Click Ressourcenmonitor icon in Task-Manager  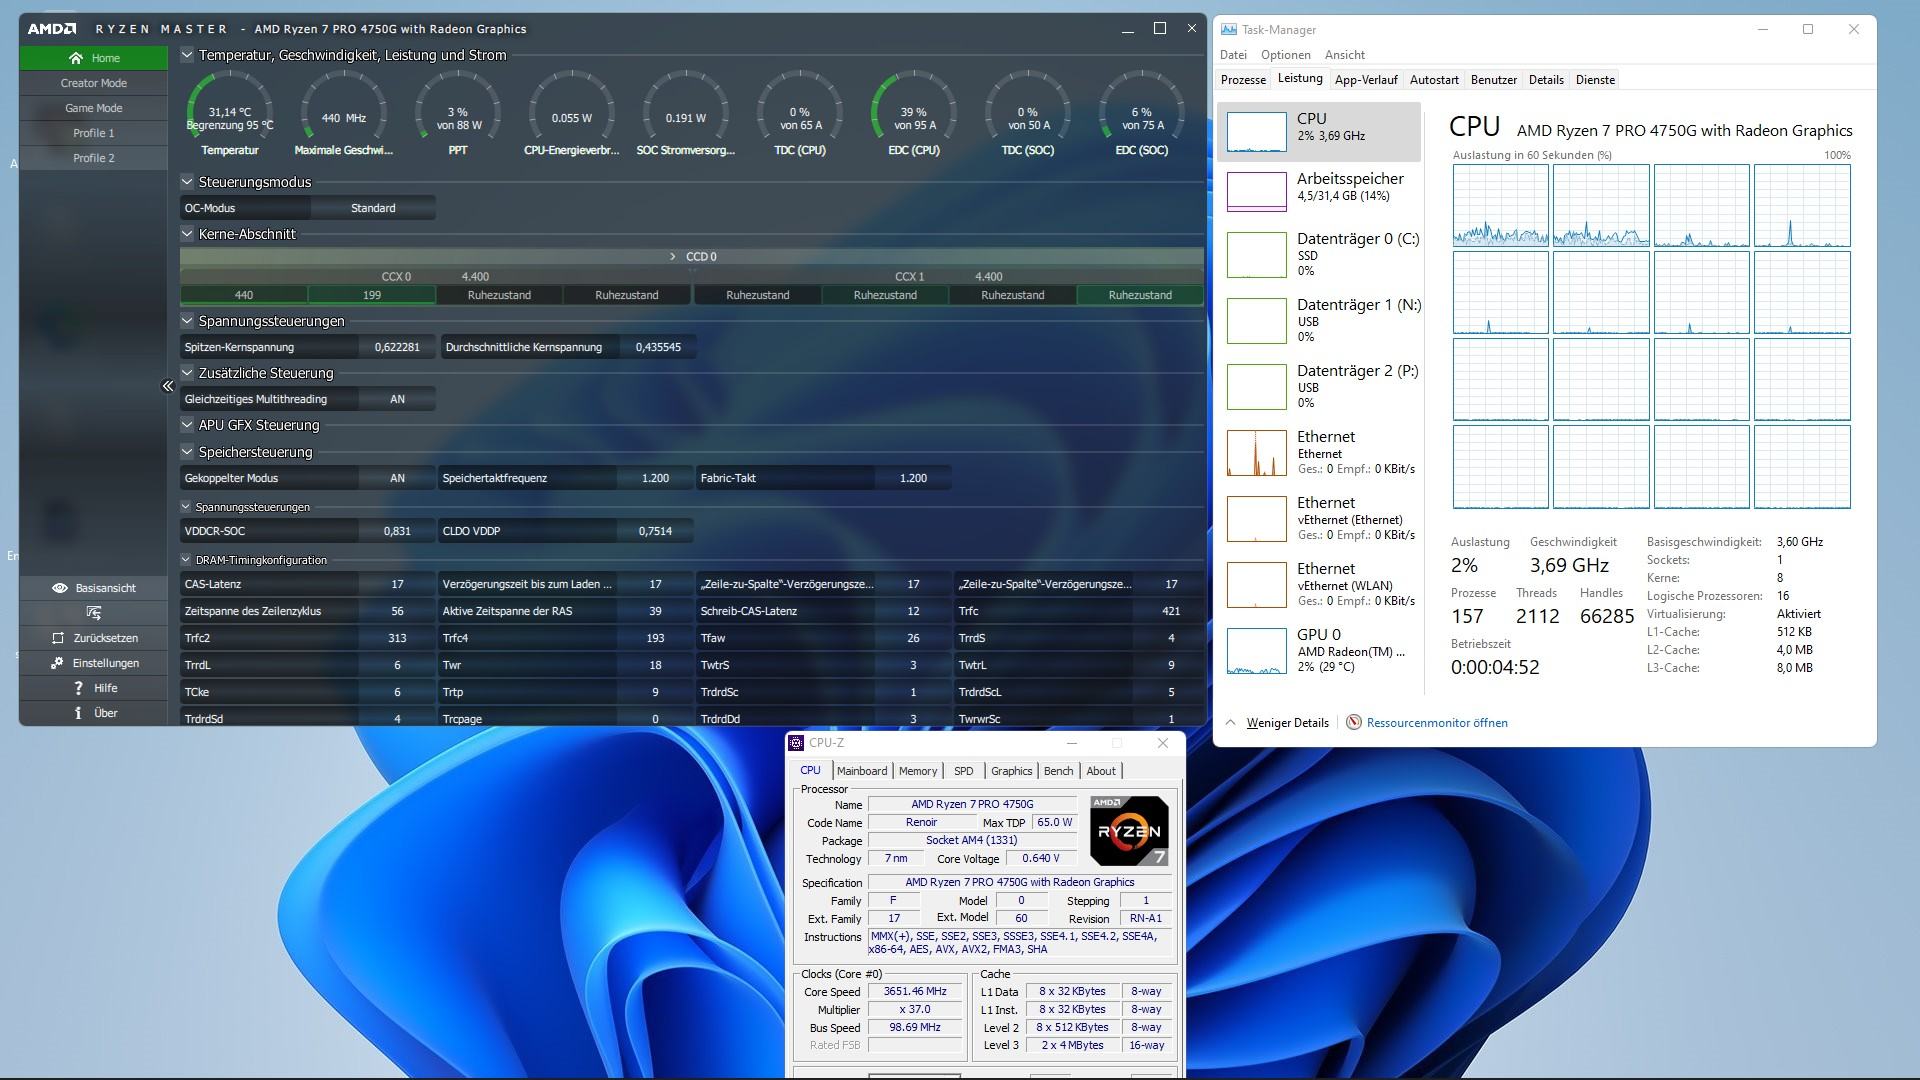point(1353,723)
